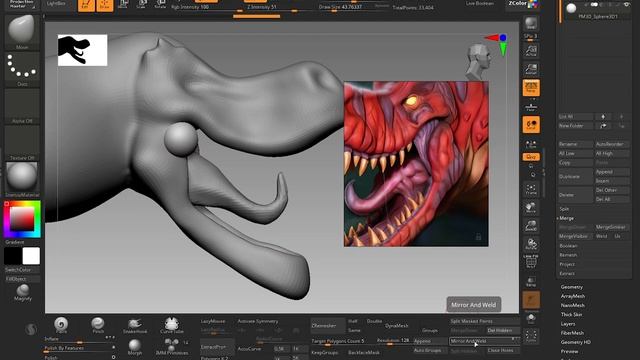Open the material sphere selector

(x=22, y=179)
